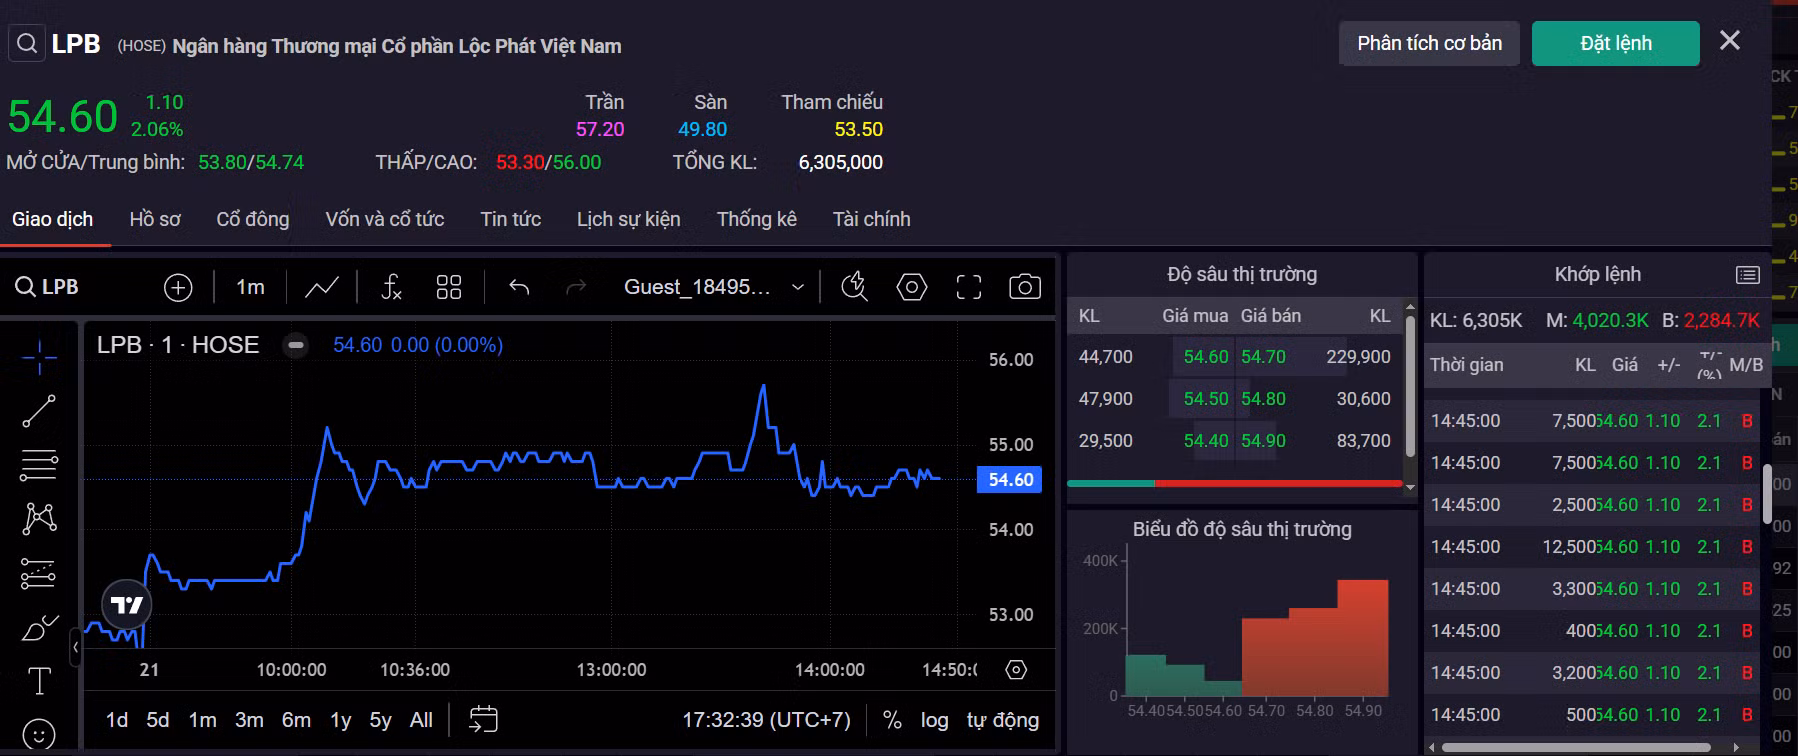This screenshot has height=756, width=1798.
Task: Click the TradingView logo on the chart
Action: click(x=127, y=605)
